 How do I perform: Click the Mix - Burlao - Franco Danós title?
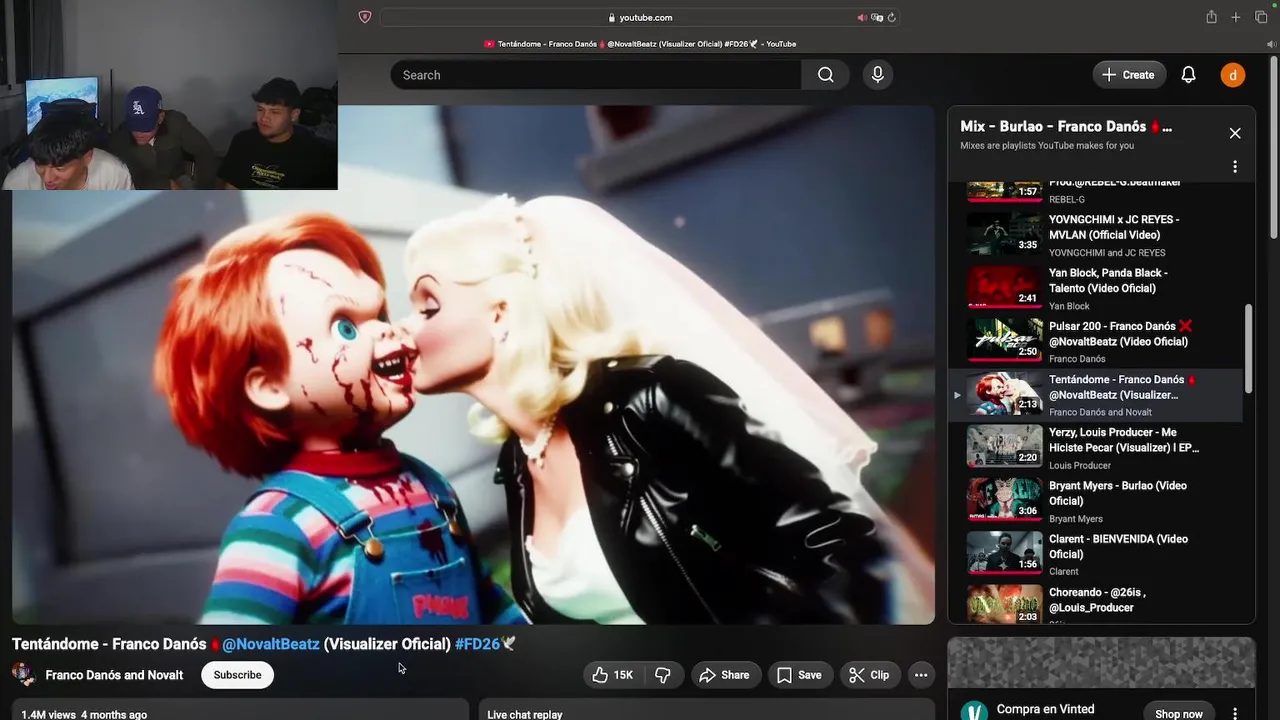1066,126
